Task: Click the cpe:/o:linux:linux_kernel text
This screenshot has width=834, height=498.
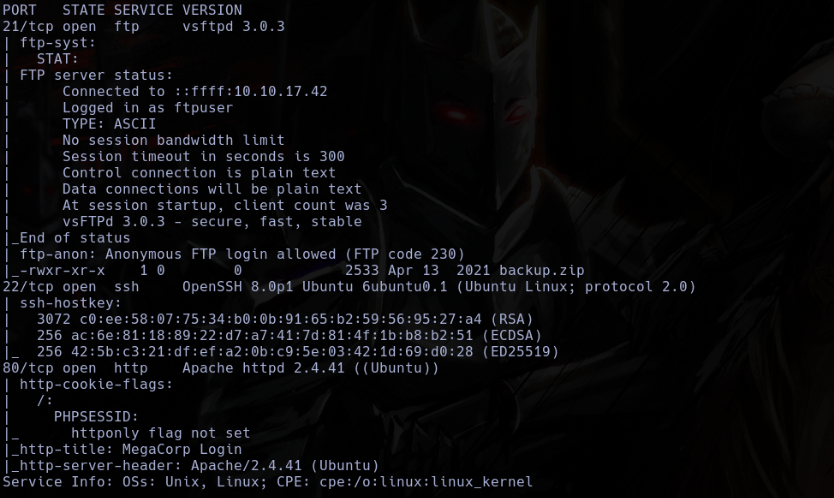Action: pyautogui.click(x=426, y=482)
